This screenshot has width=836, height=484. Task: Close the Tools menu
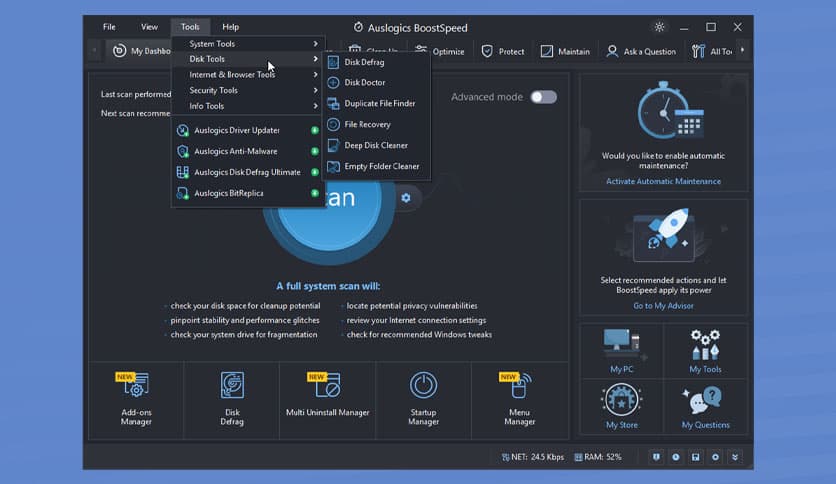(x=190, y=27)
